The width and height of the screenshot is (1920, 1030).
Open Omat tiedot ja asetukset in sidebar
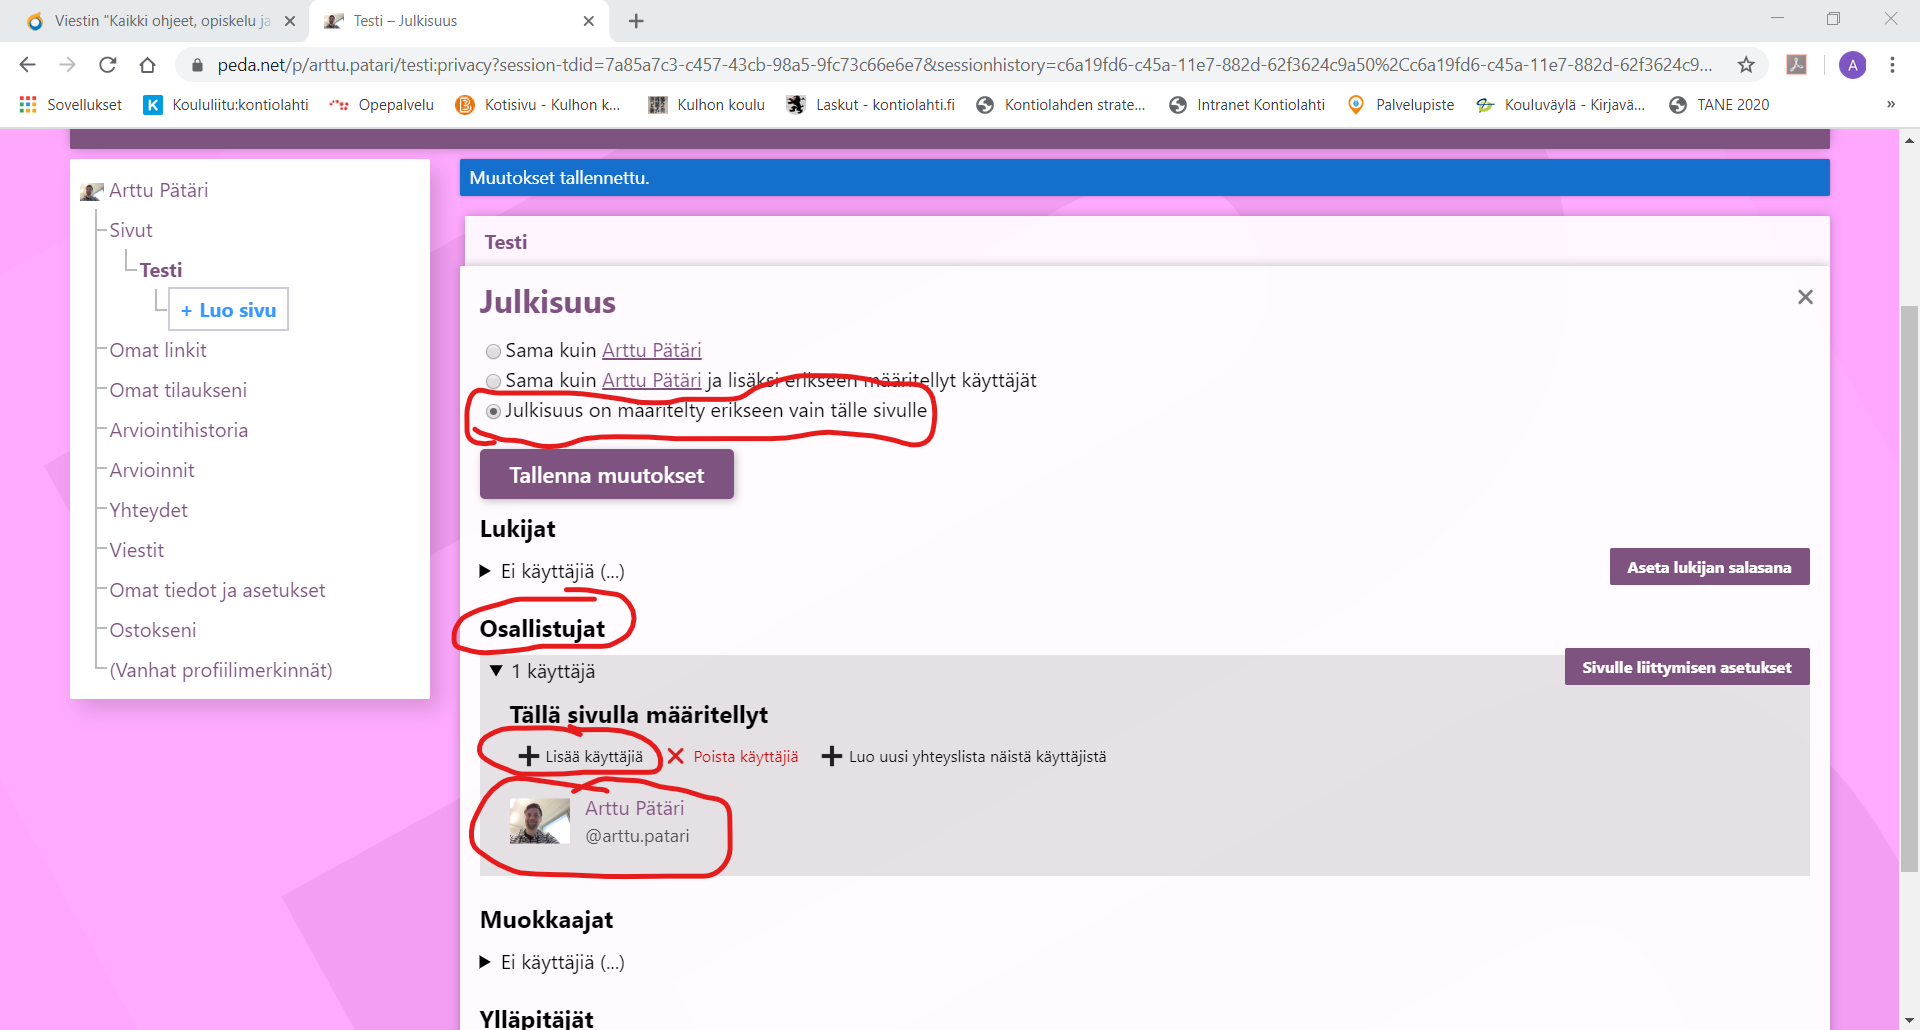217,590
